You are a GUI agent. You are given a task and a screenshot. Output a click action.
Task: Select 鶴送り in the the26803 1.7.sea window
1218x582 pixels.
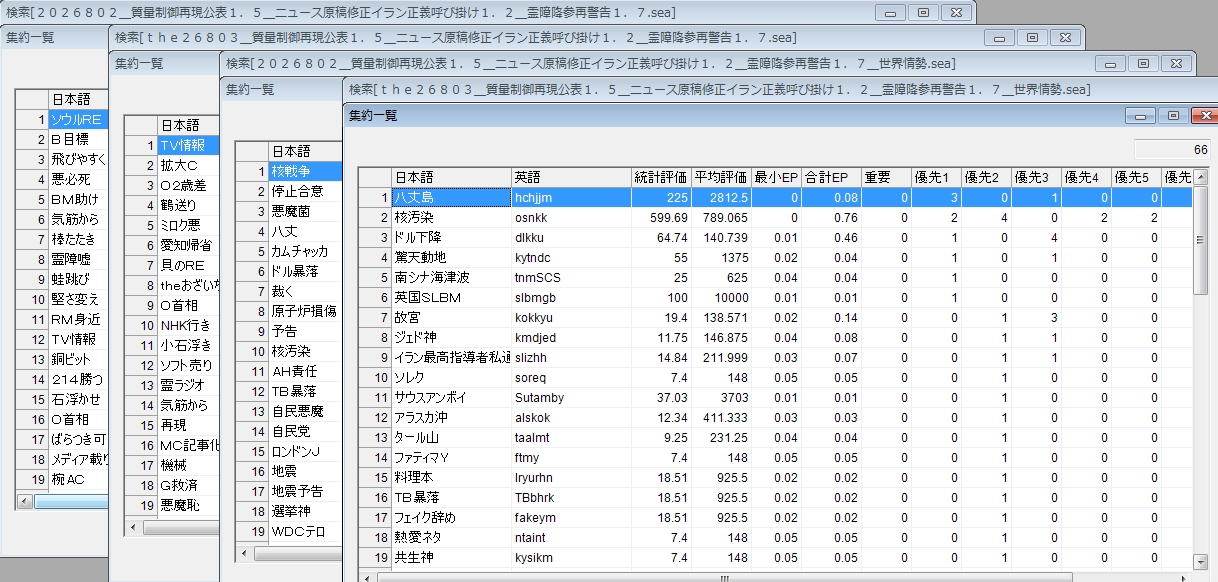(x=188, y=205)
